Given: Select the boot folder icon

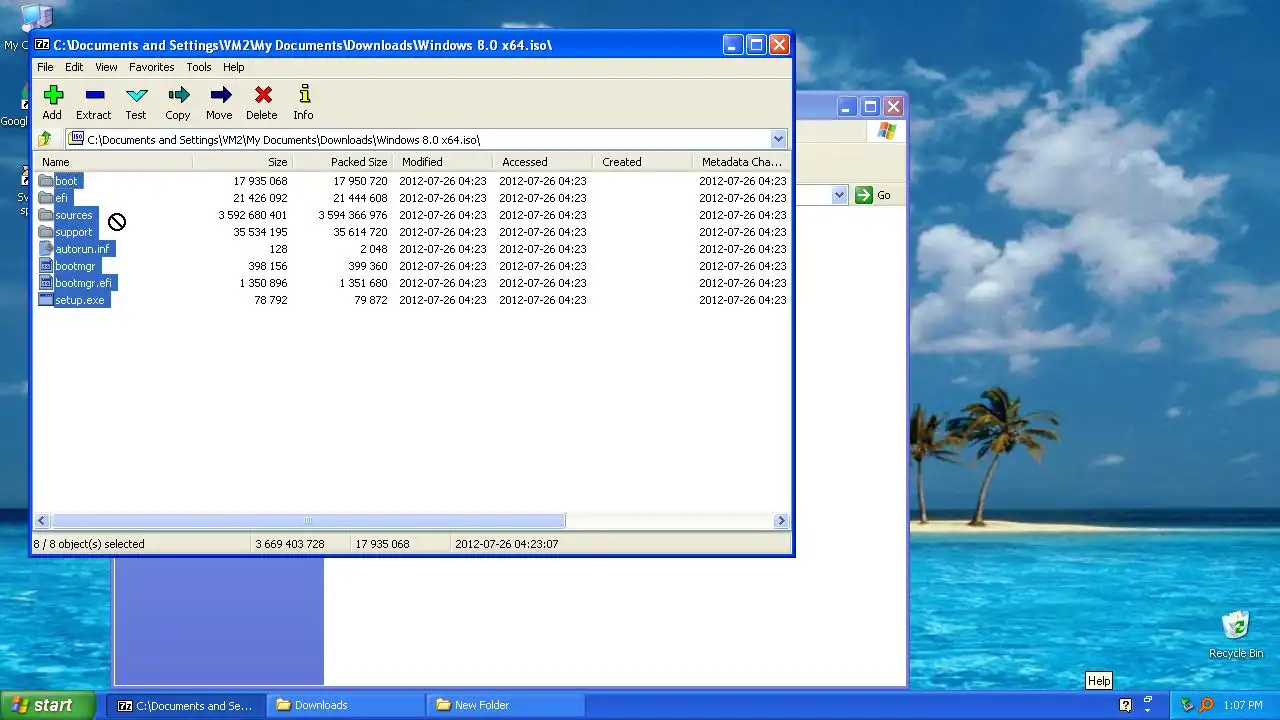Looking at the screenshot, I should click(x=45, y=181).
